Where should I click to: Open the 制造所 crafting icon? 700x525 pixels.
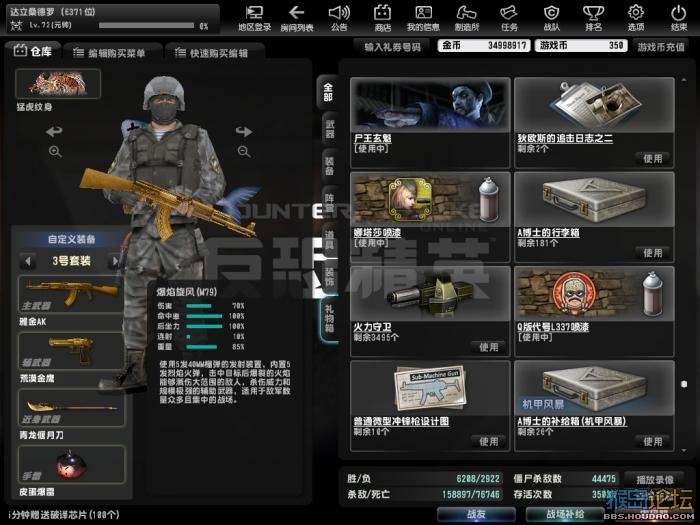click(467, 18)
